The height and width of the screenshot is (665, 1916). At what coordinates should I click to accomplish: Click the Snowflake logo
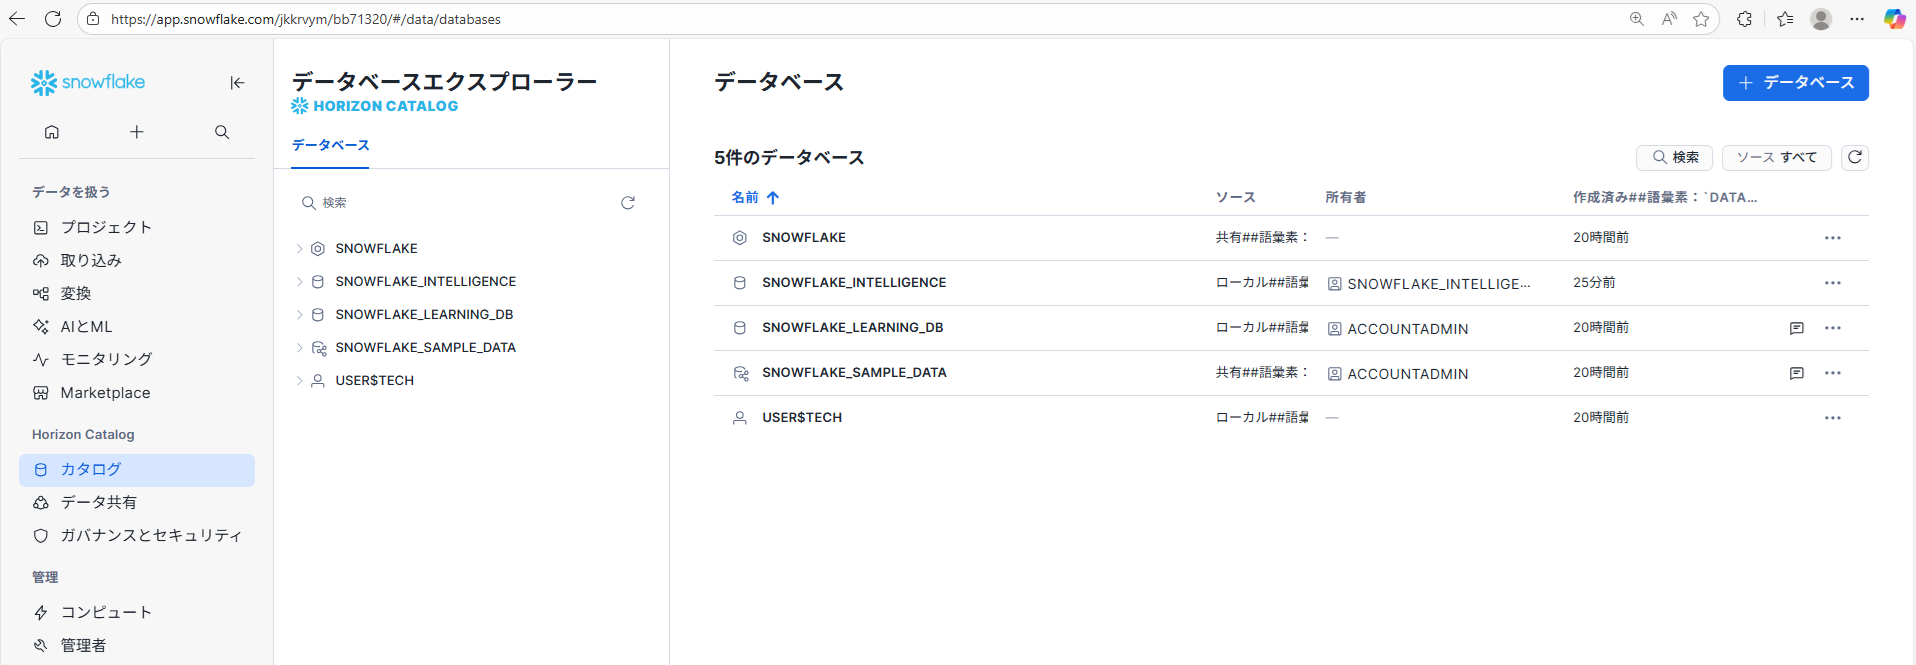(x=88, y=83)
